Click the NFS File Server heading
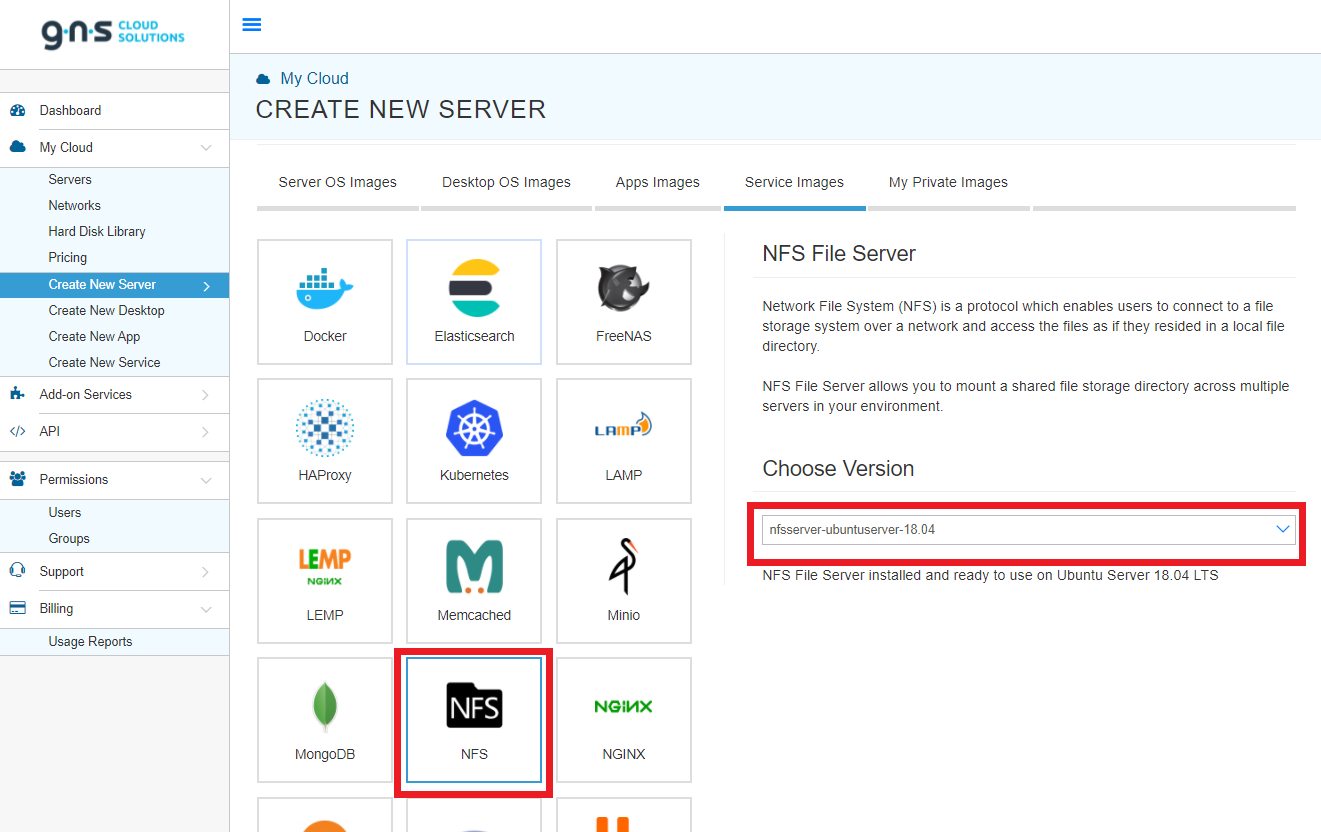This screenshot has width=1321, height=832. click(839, 254)
